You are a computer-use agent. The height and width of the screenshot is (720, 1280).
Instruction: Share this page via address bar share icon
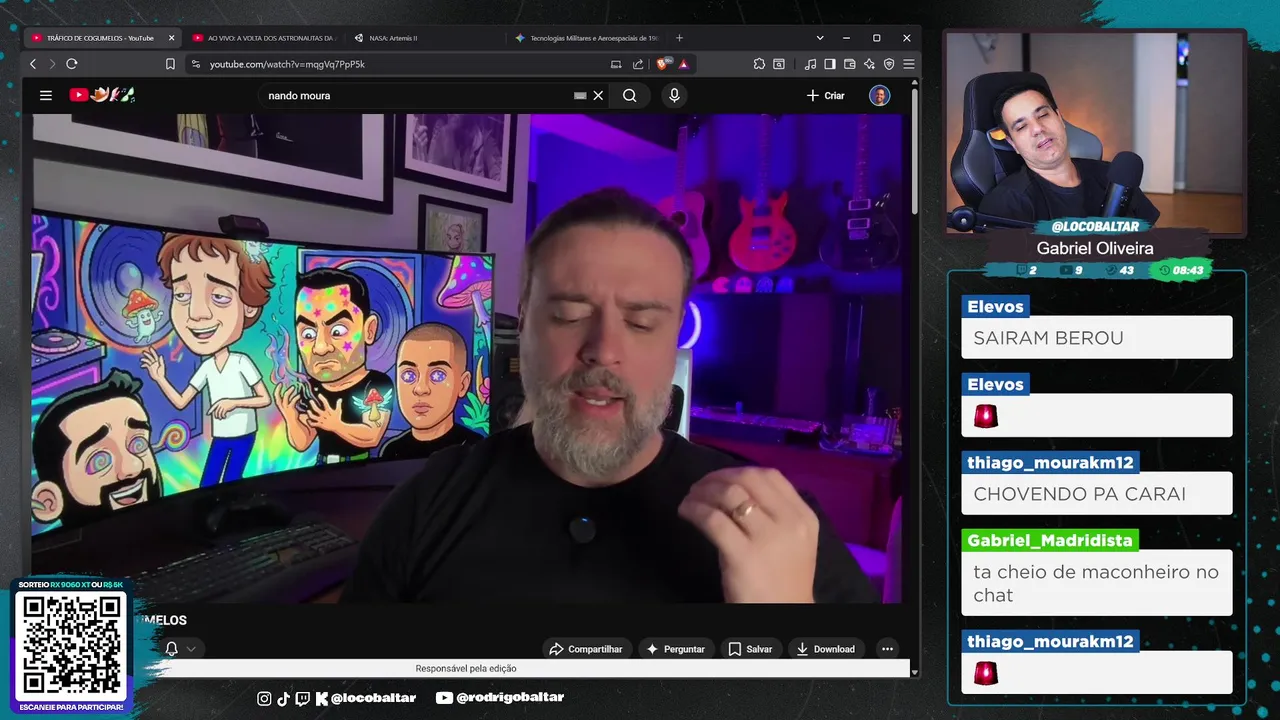click(x=638, y=64)
